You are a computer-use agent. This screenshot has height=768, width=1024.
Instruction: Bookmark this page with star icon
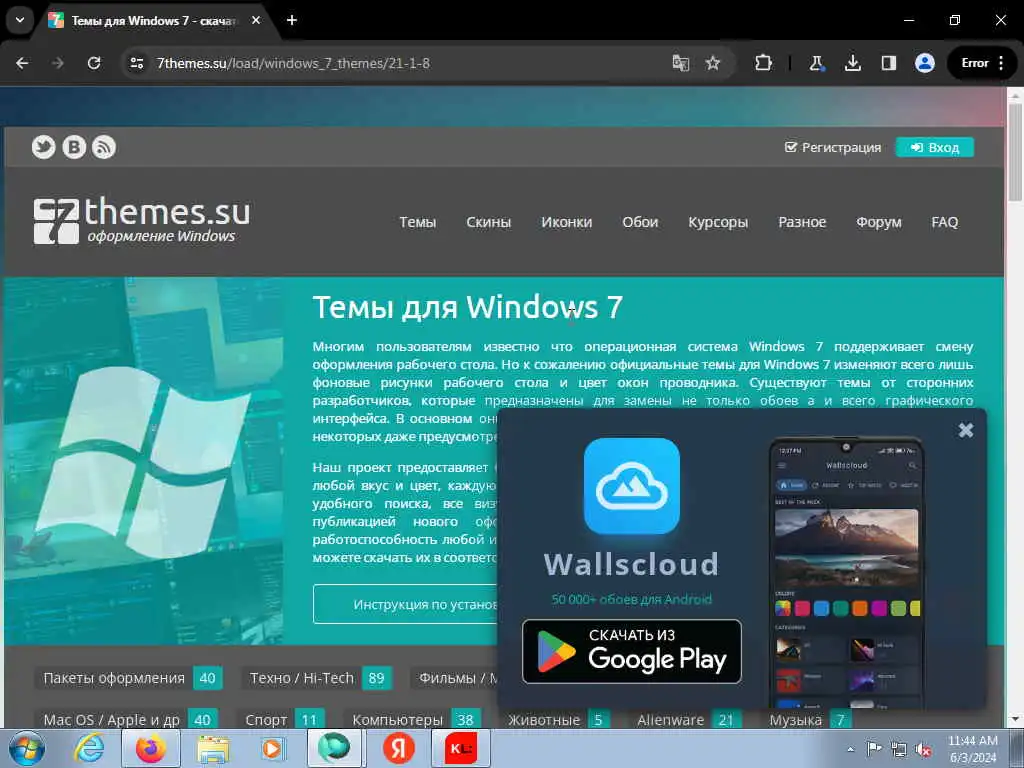pos(712,63)
